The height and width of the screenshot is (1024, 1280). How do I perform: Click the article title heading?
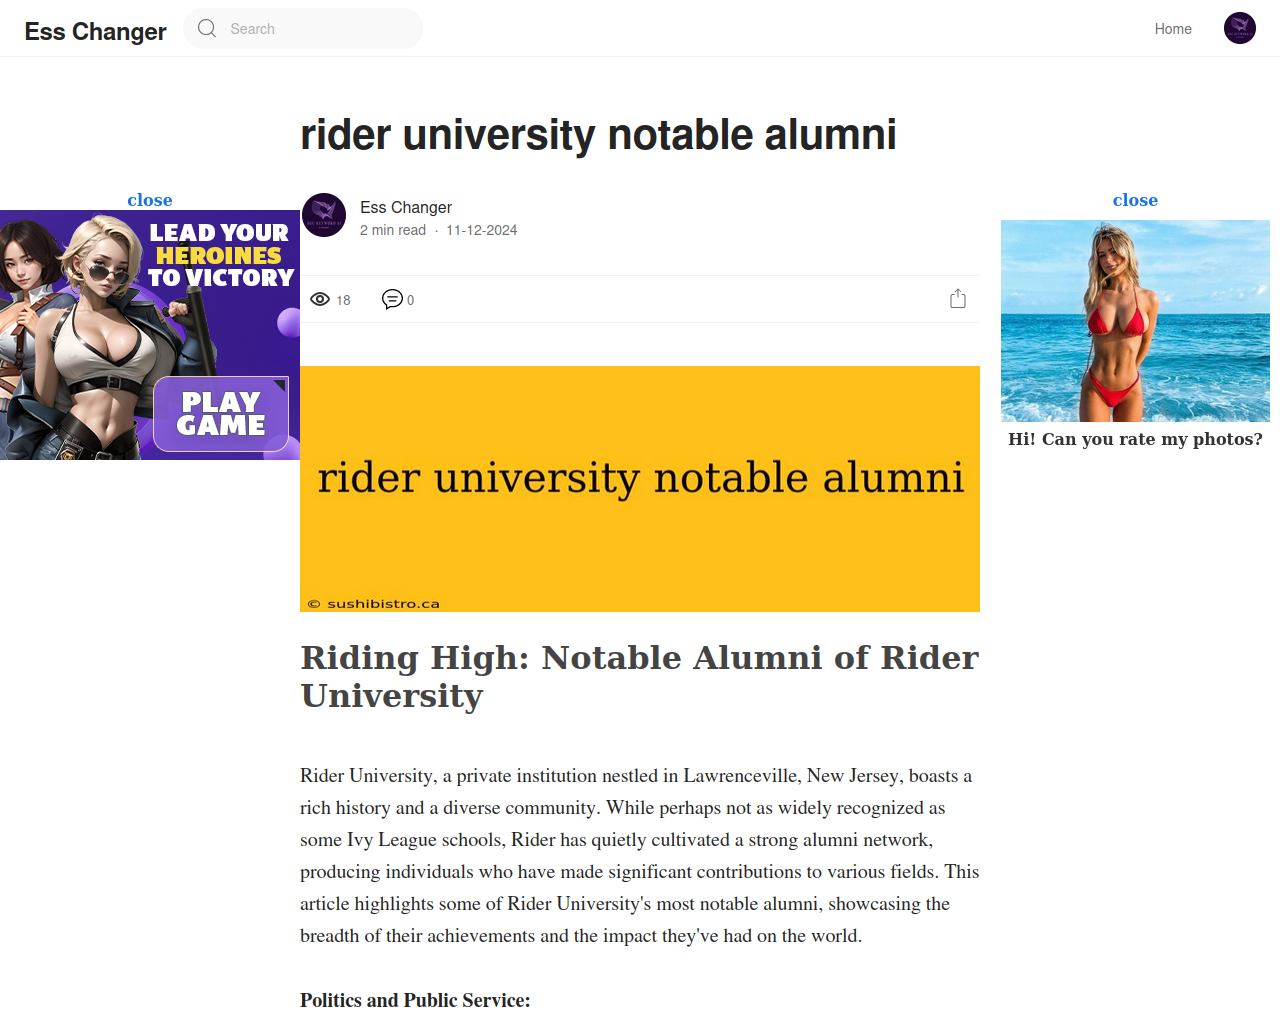click(x=598, y=135)
